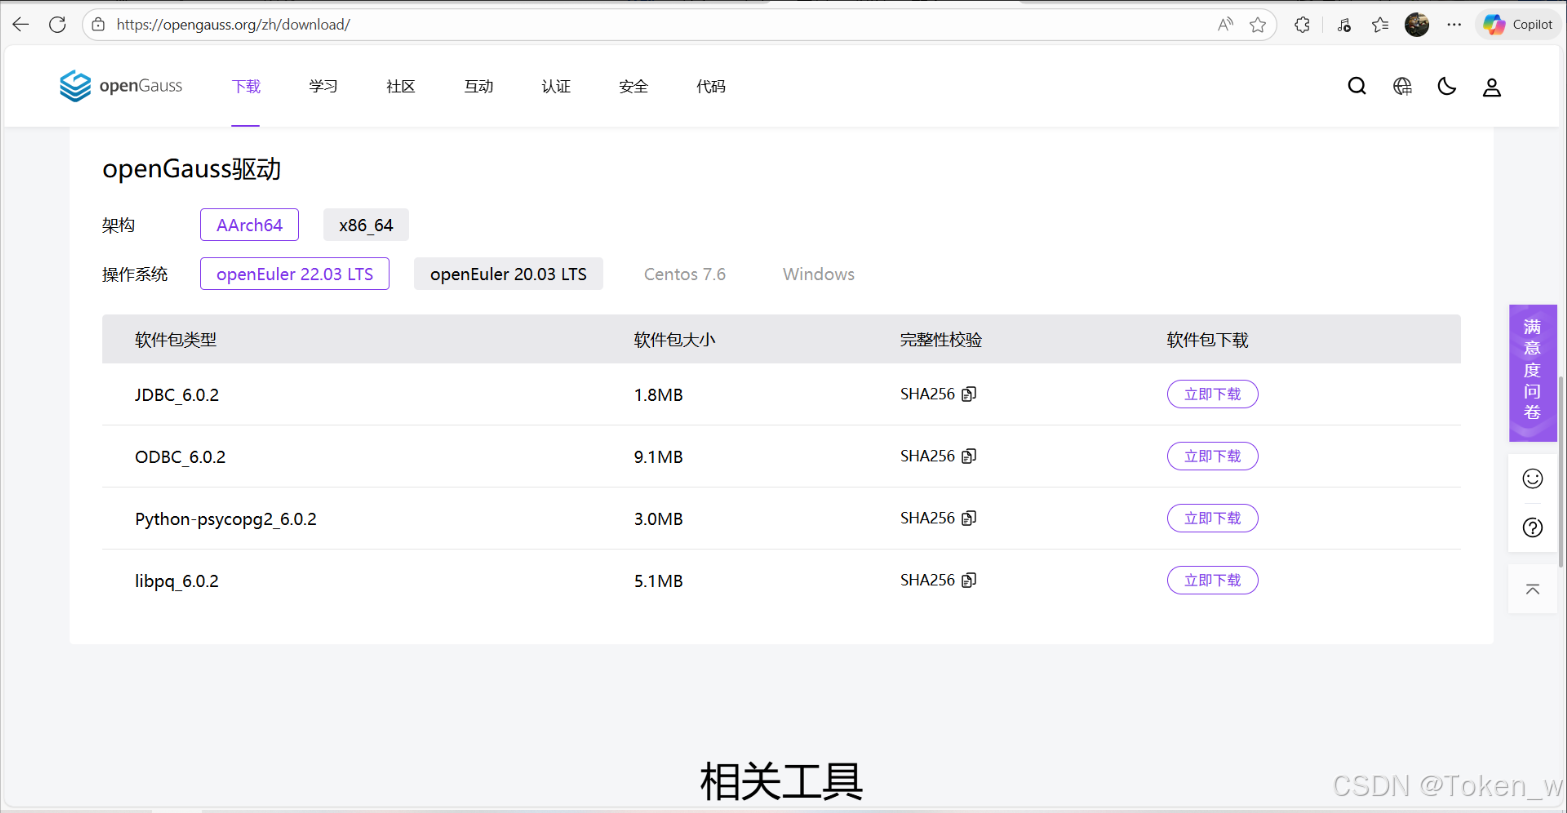Viewport: 1567px width, 813px height.
Task: Open the 下载 navigation menu
Action: [246, 87]
